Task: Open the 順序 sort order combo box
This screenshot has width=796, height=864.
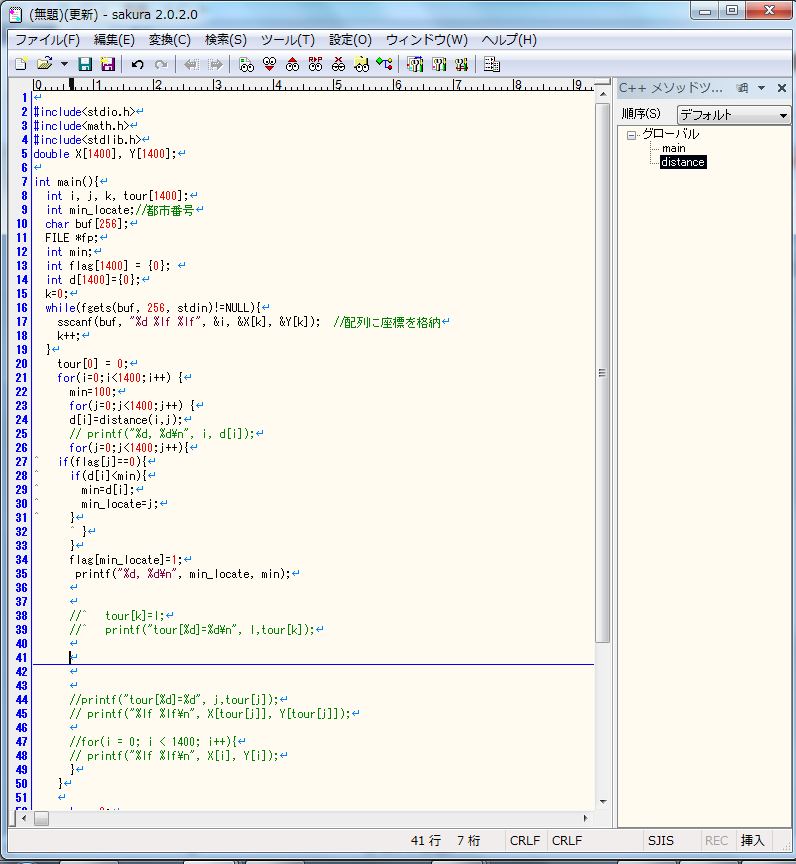Action: pyautogui.click(x=734, y=115)
